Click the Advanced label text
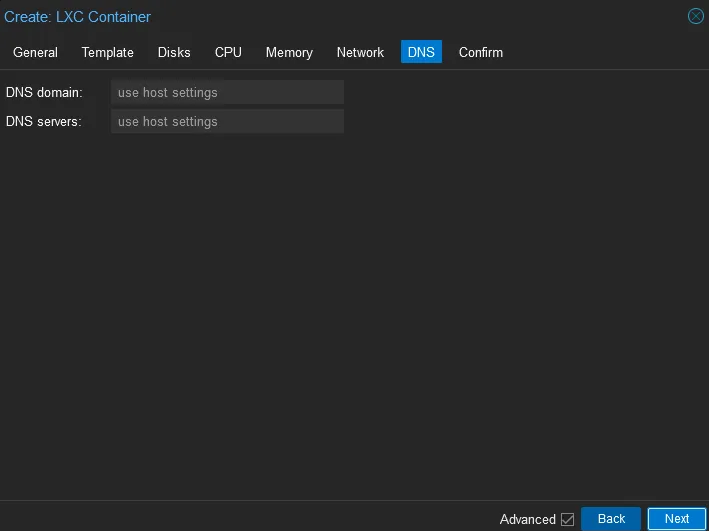 (527, 519)
